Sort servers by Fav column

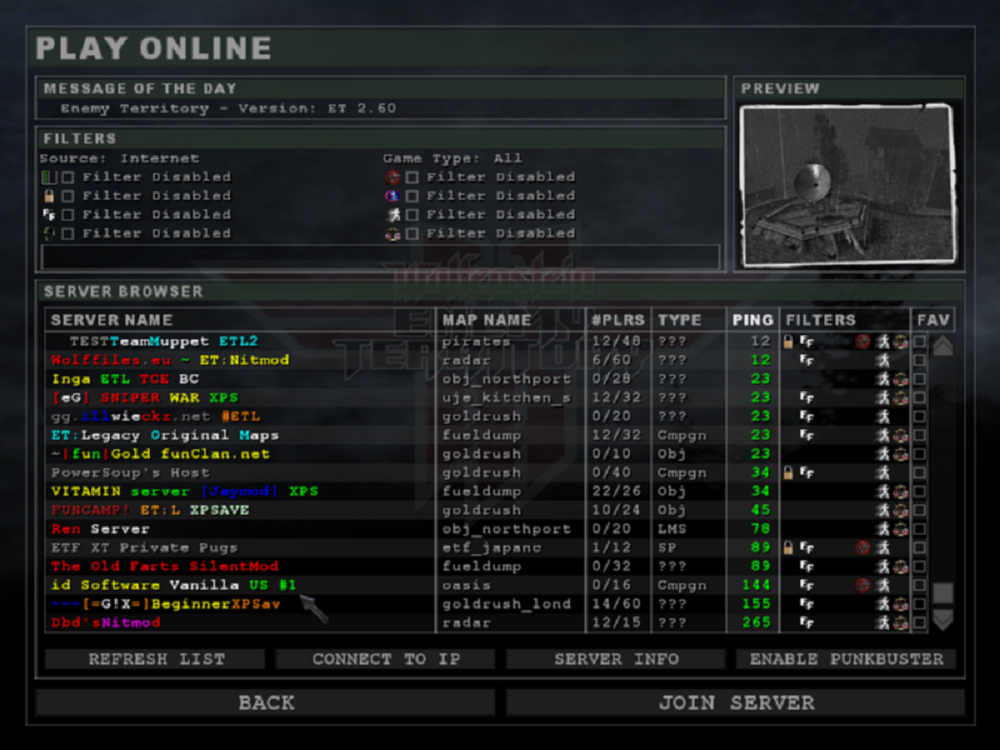pos(932,320)
